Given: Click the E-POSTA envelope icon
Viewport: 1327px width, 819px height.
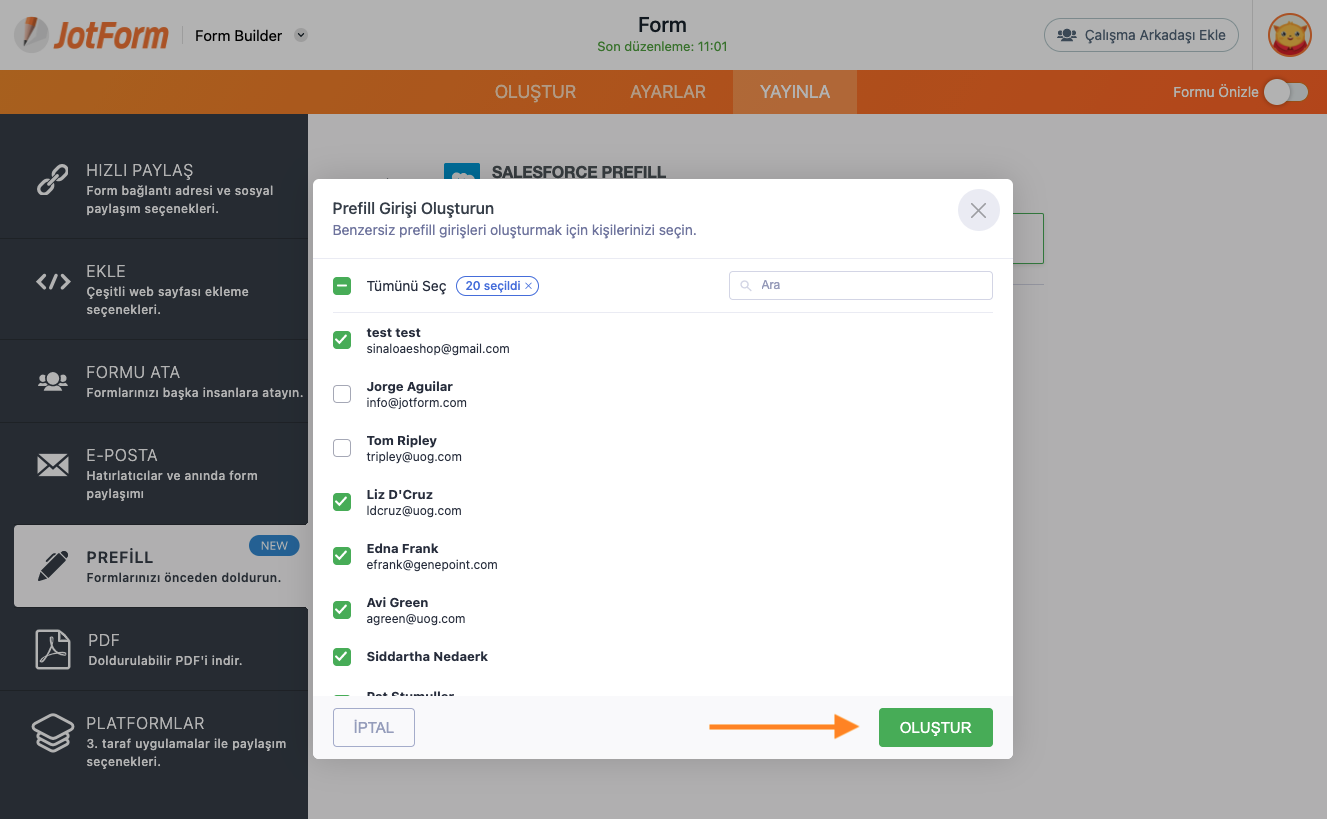Looking at the screenshot, I should 52,465.
